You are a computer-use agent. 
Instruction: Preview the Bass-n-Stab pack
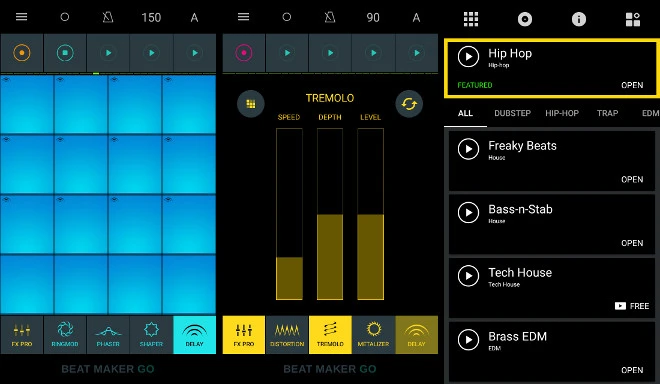pos(468,212)
